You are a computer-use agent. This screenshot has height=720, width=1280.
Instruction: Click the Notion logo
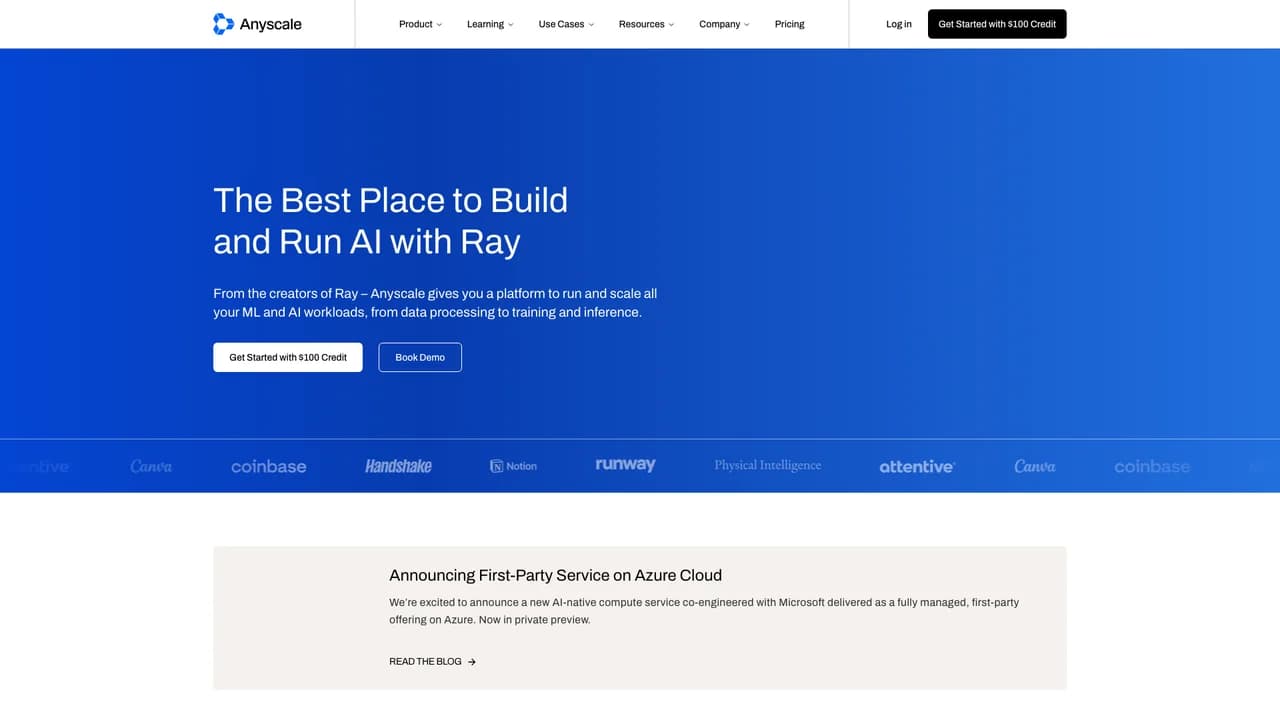pyautogui.click(x=513, y=466)
